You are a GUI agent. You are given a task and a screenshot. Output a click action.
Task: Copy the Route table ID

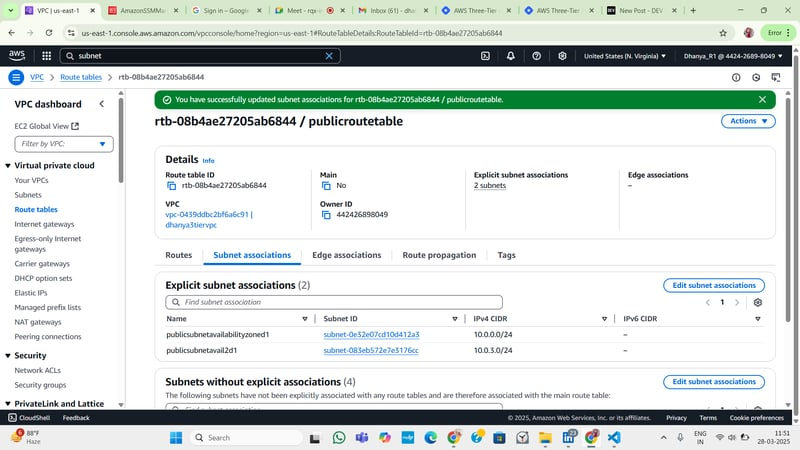point(171,186)
